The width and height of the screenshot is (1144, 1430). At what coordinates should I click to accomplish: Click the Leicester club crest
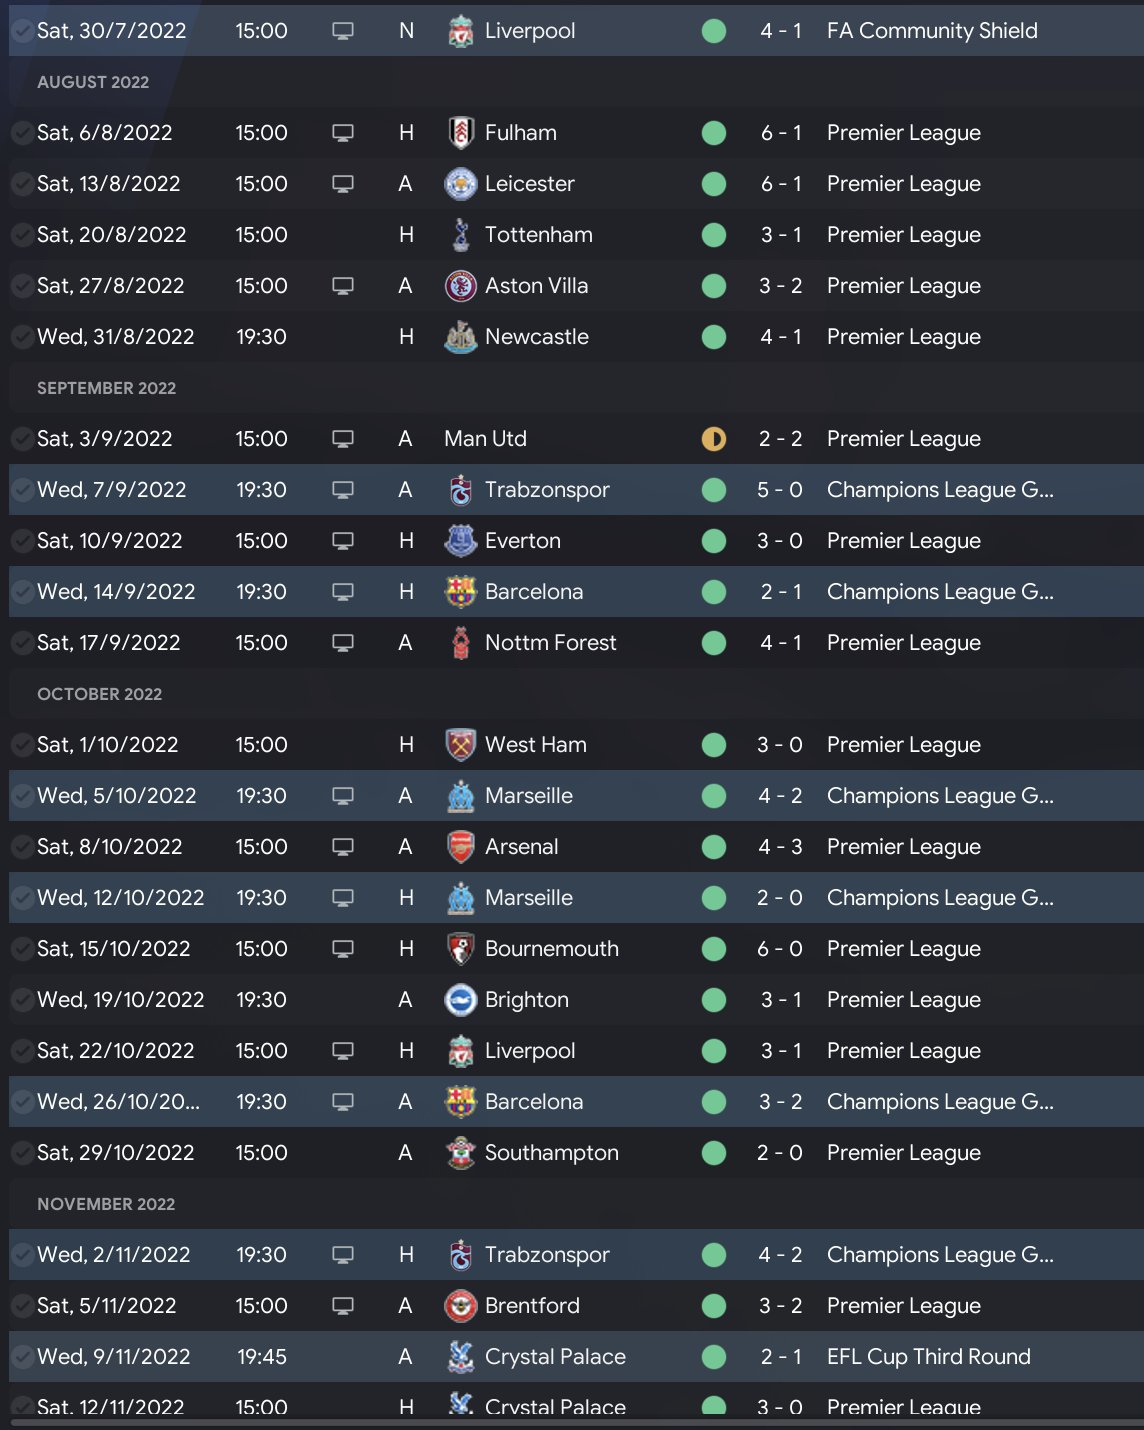[x=460, y=184]
